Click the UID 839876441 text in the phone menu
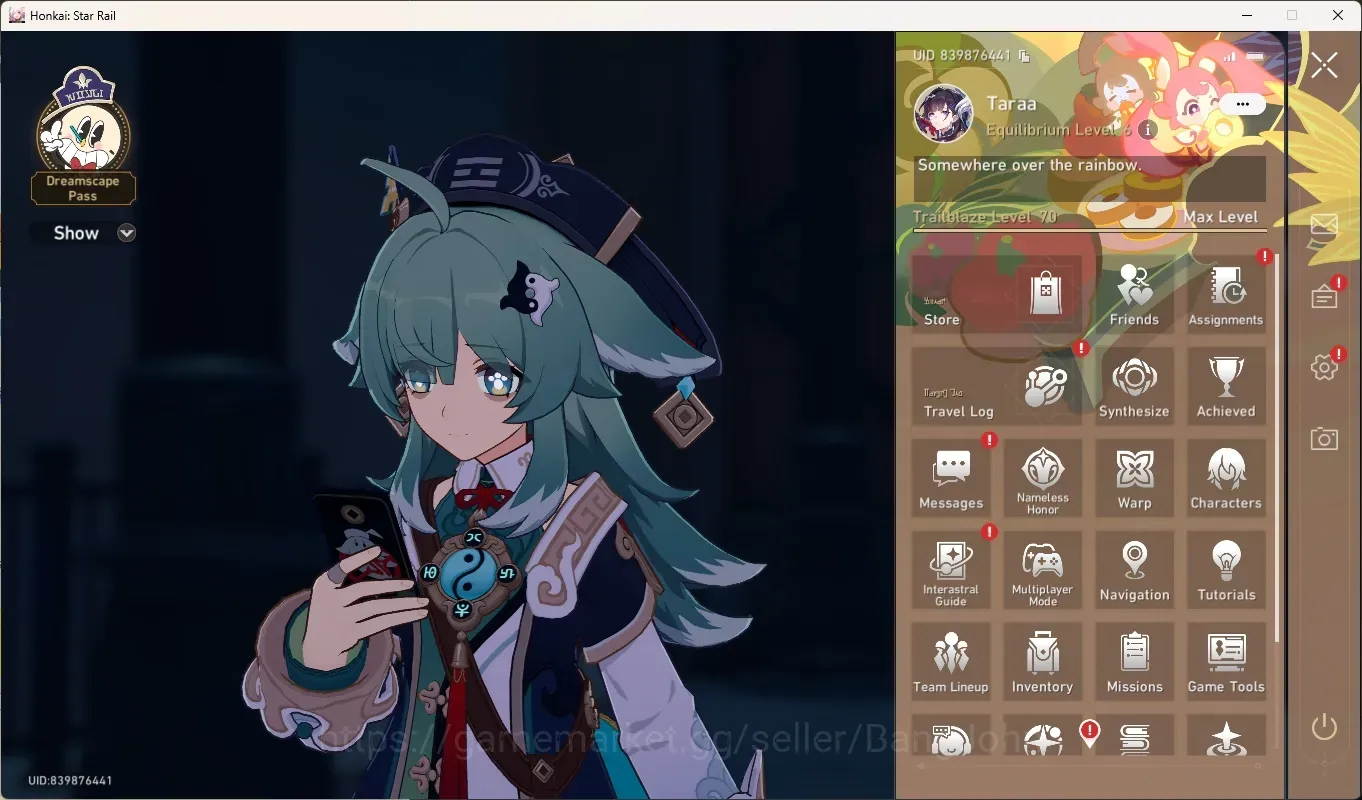The height and width of the screenshot is (800, 1362). 962,56
